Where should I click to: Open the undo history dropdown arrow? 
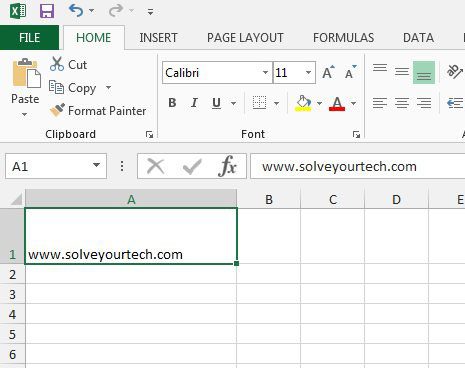91,11
